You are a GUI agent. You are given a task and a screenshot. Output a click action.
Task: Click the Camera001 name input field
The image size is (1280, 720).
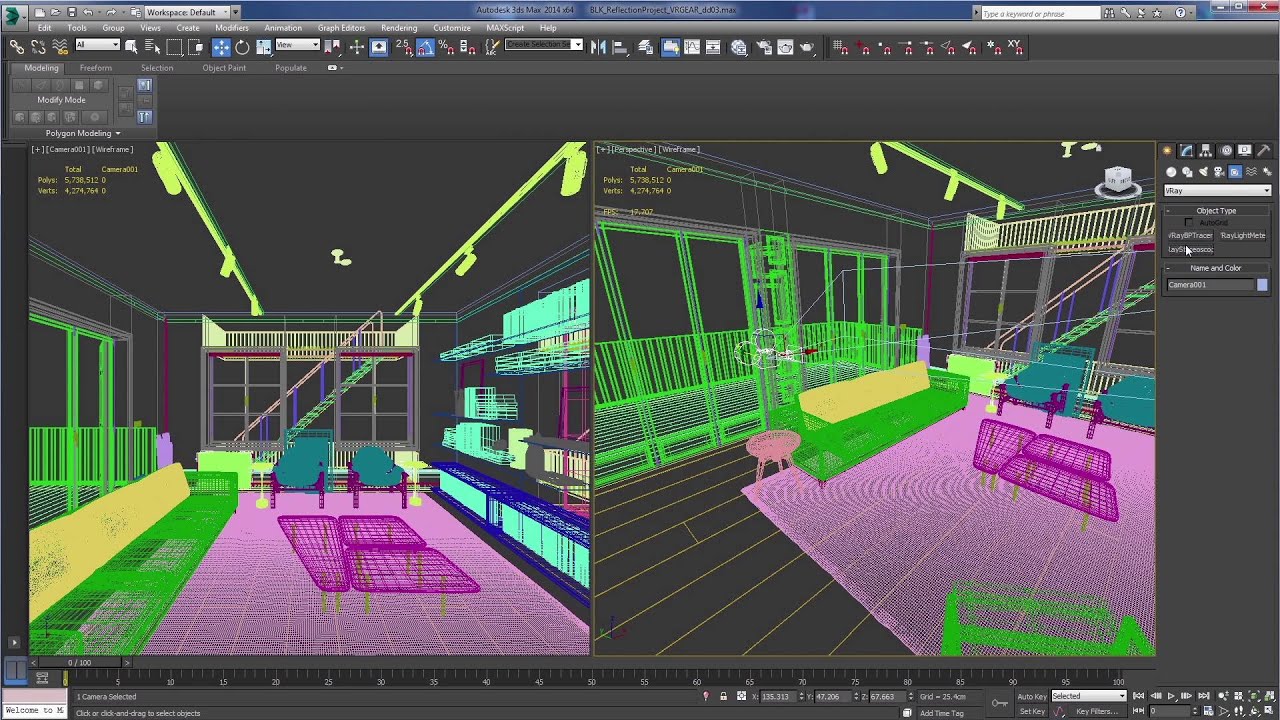1210,285
